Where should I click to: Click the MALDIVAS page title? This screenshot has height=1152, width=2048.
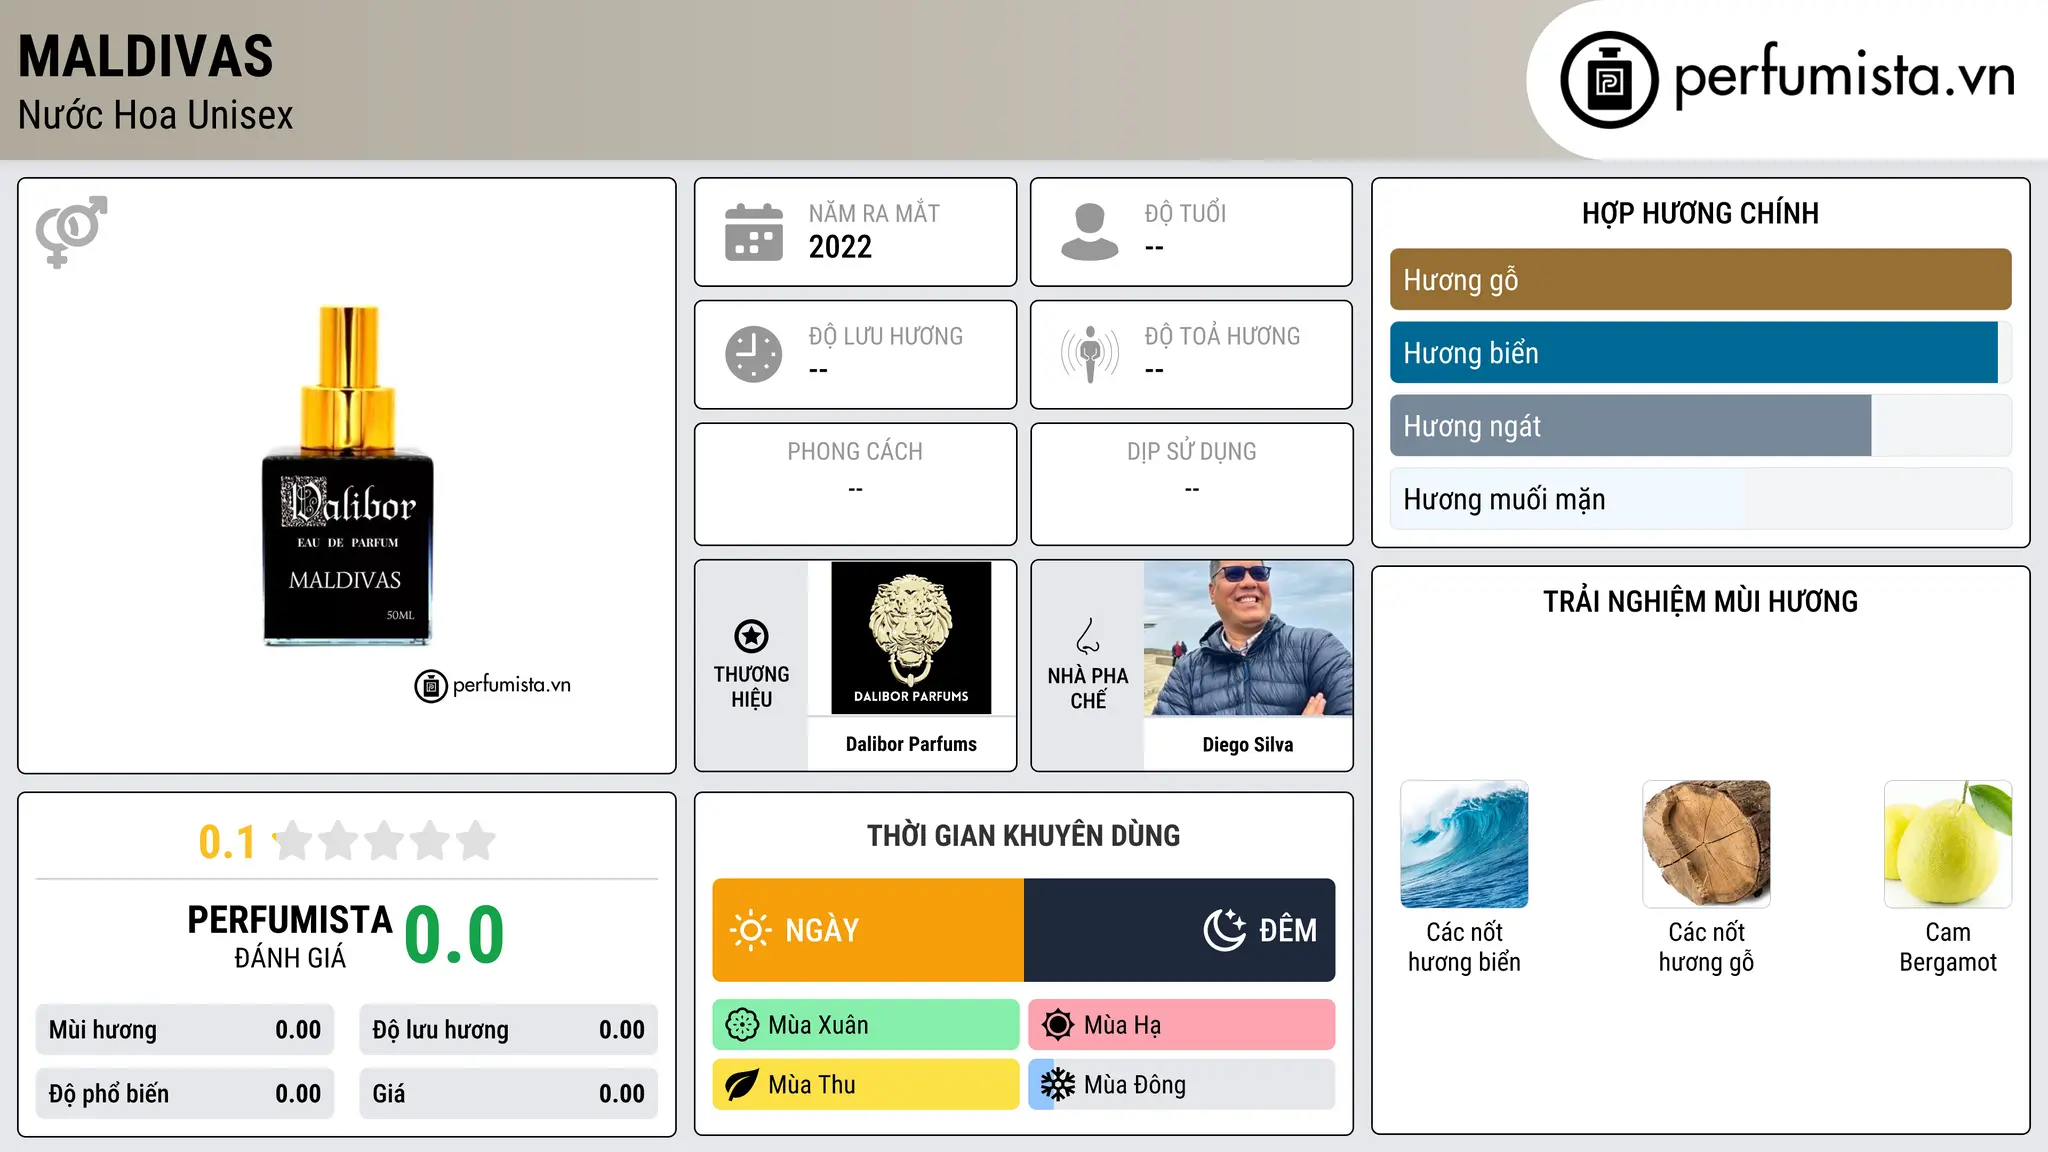[x=146, y=56]
